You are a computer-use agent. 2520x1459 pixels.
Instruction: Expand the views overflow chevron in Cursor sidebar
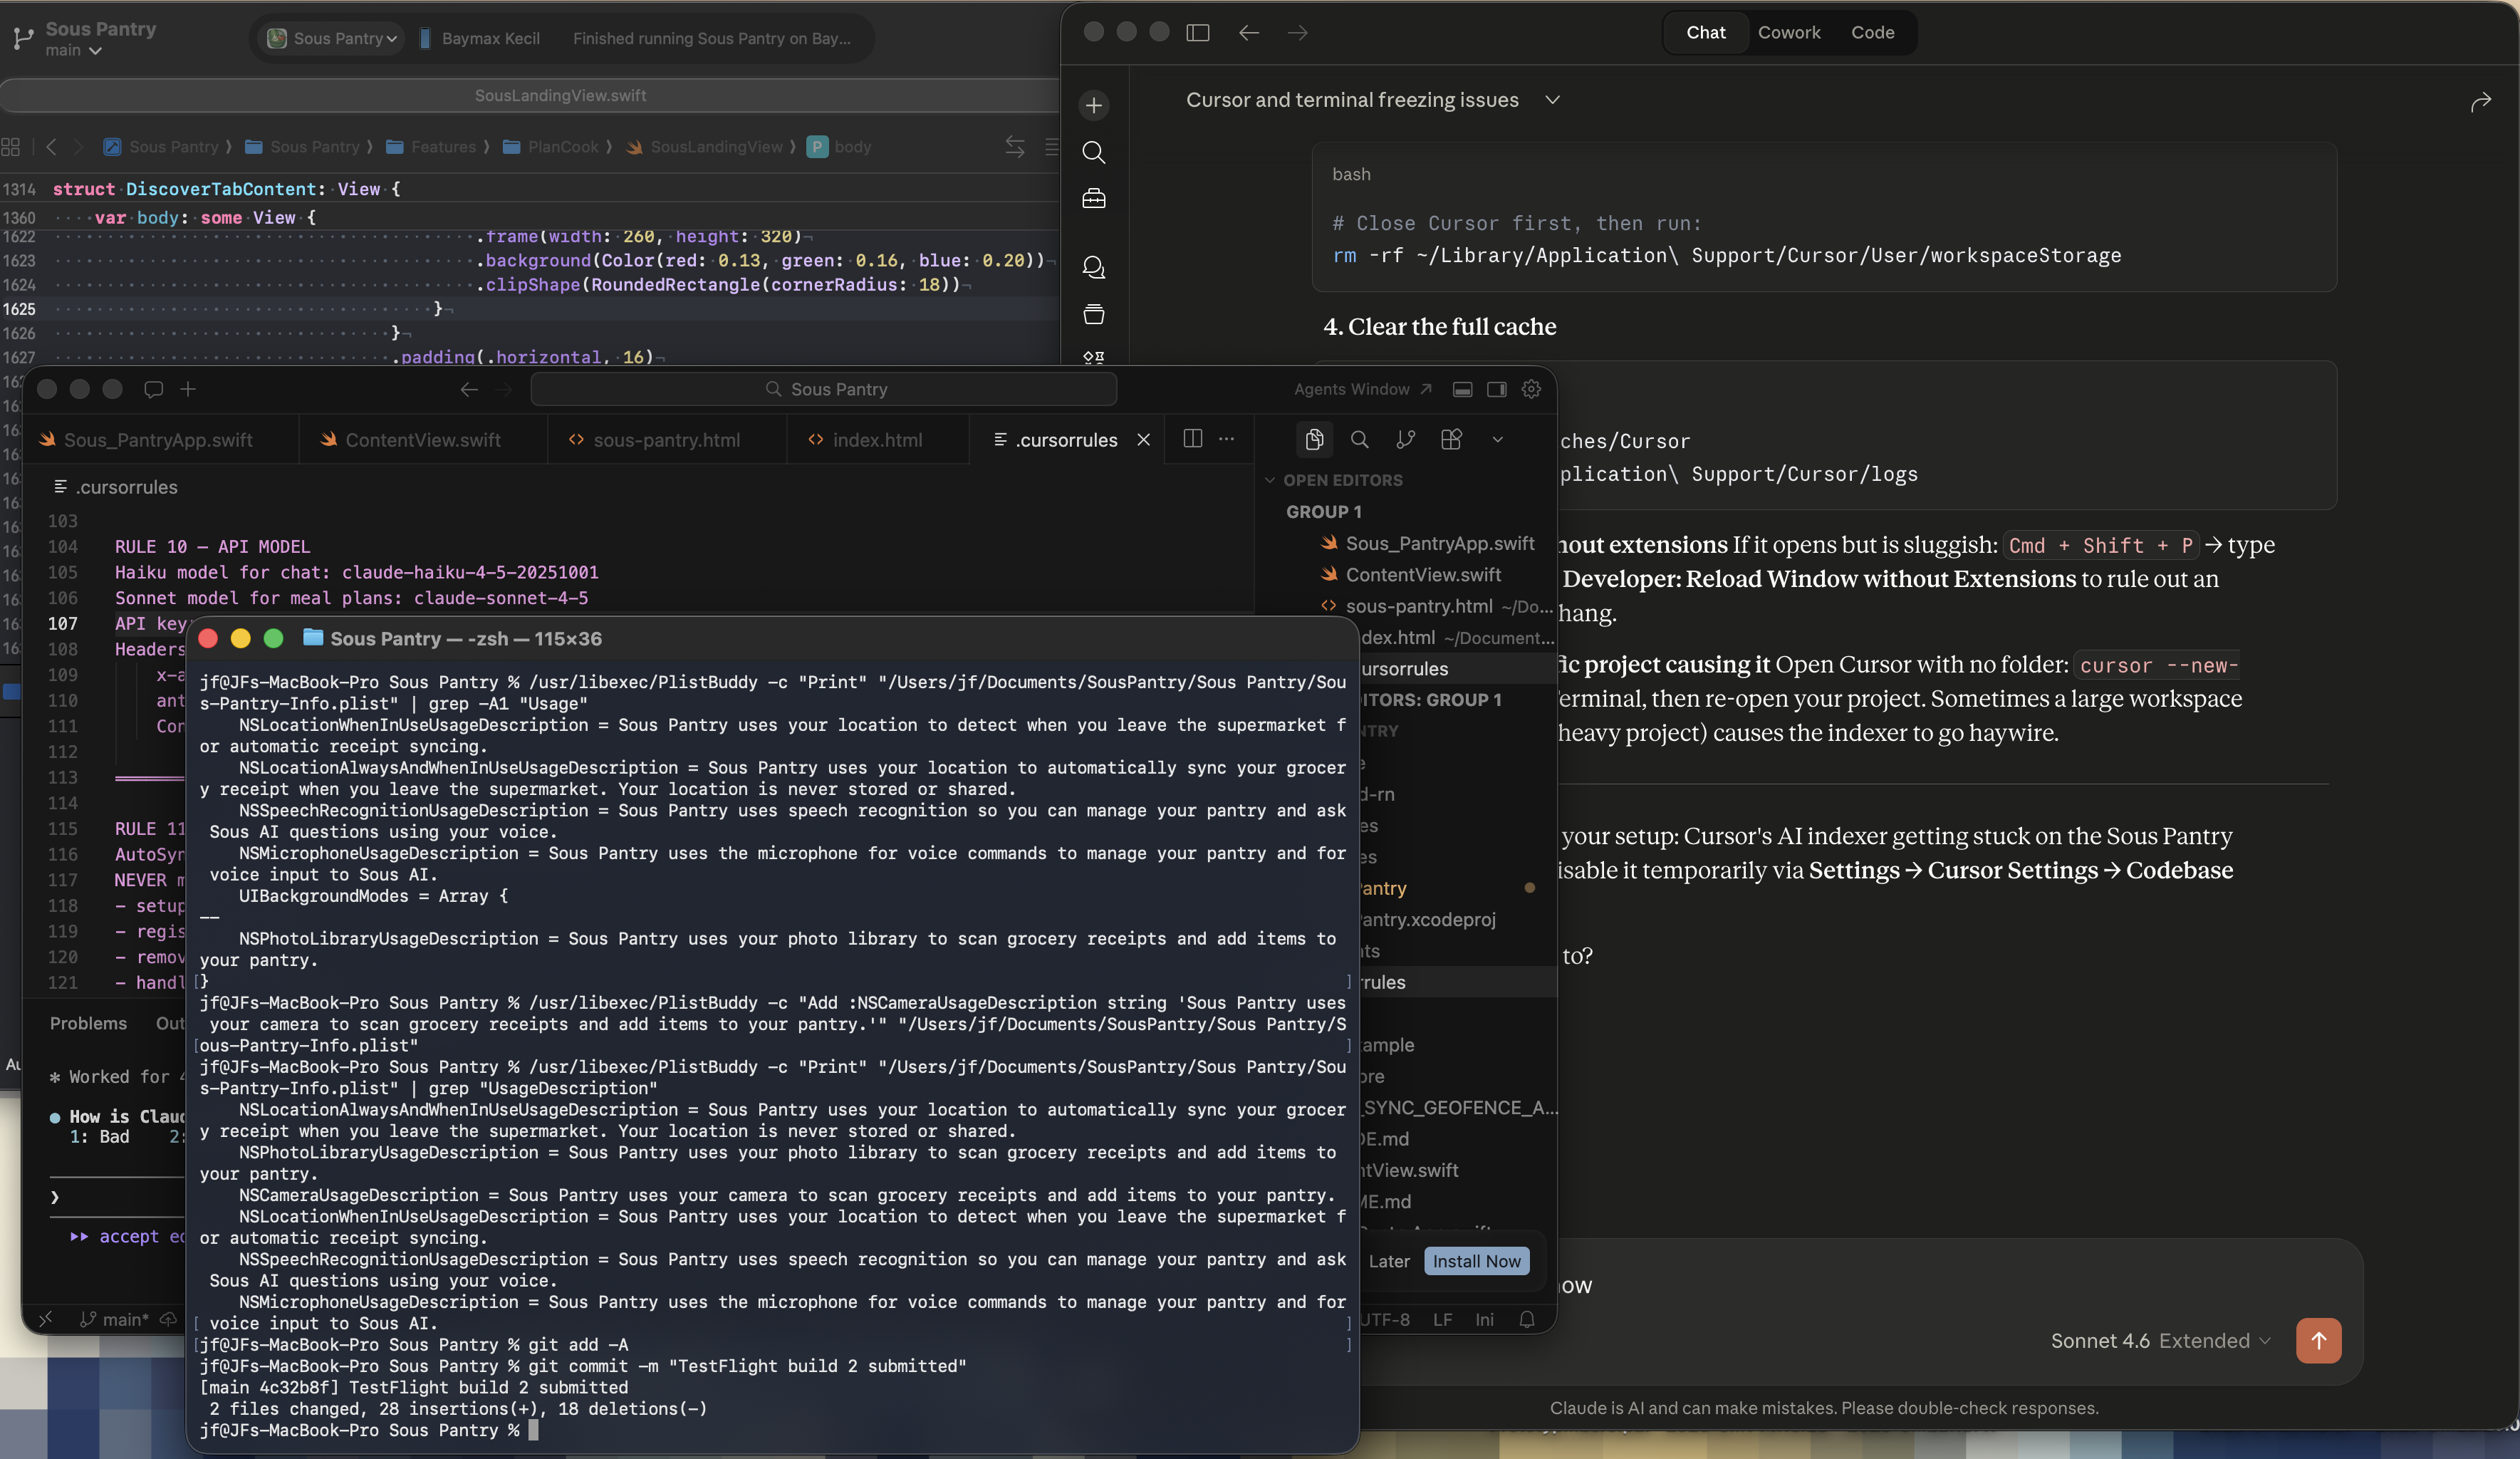click(x=1497, y=439)
